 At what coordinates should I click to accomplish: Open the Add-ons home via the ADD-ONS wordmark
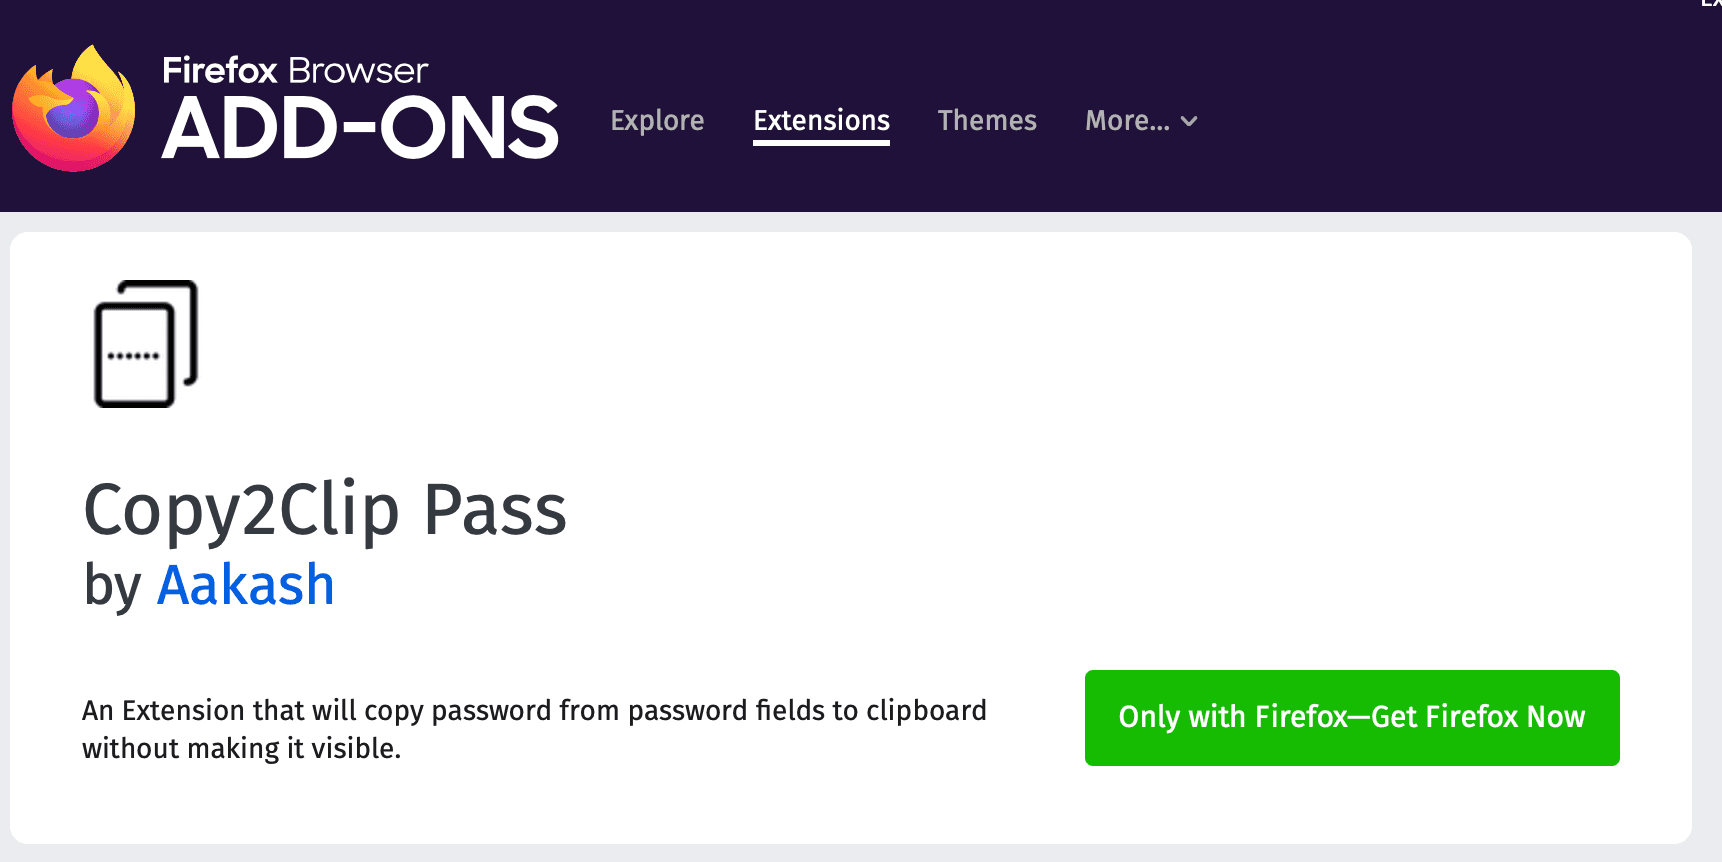coord(360,125)
